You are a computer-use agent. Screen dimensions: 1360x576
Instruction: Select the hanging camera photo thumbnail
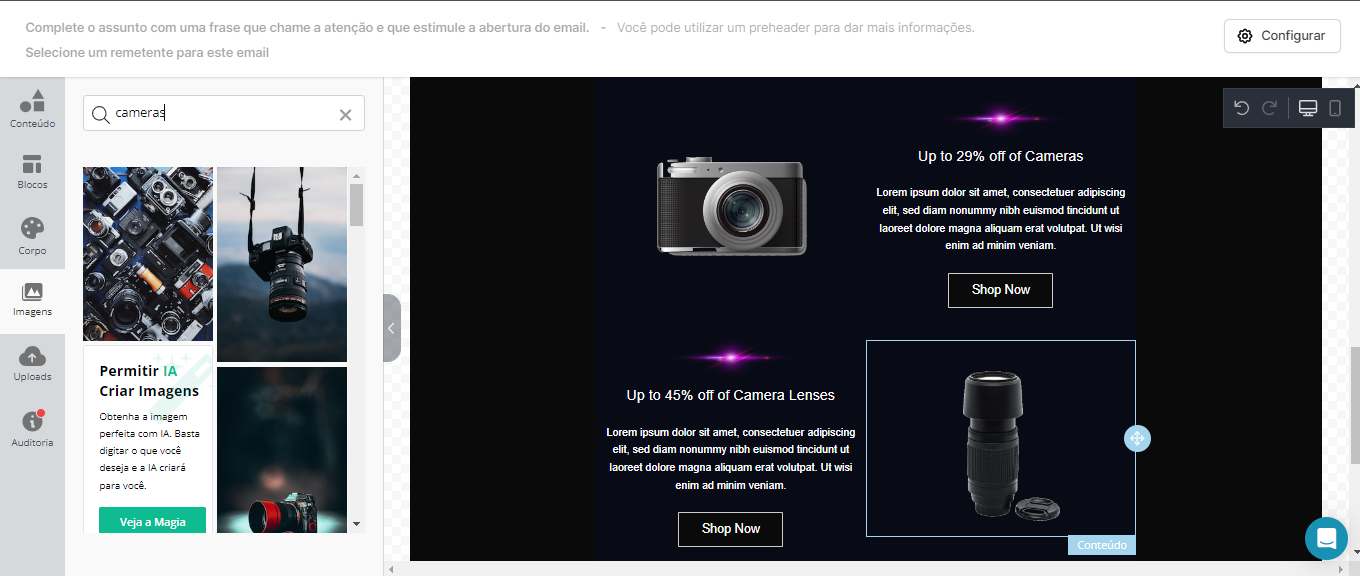(282, 264)
